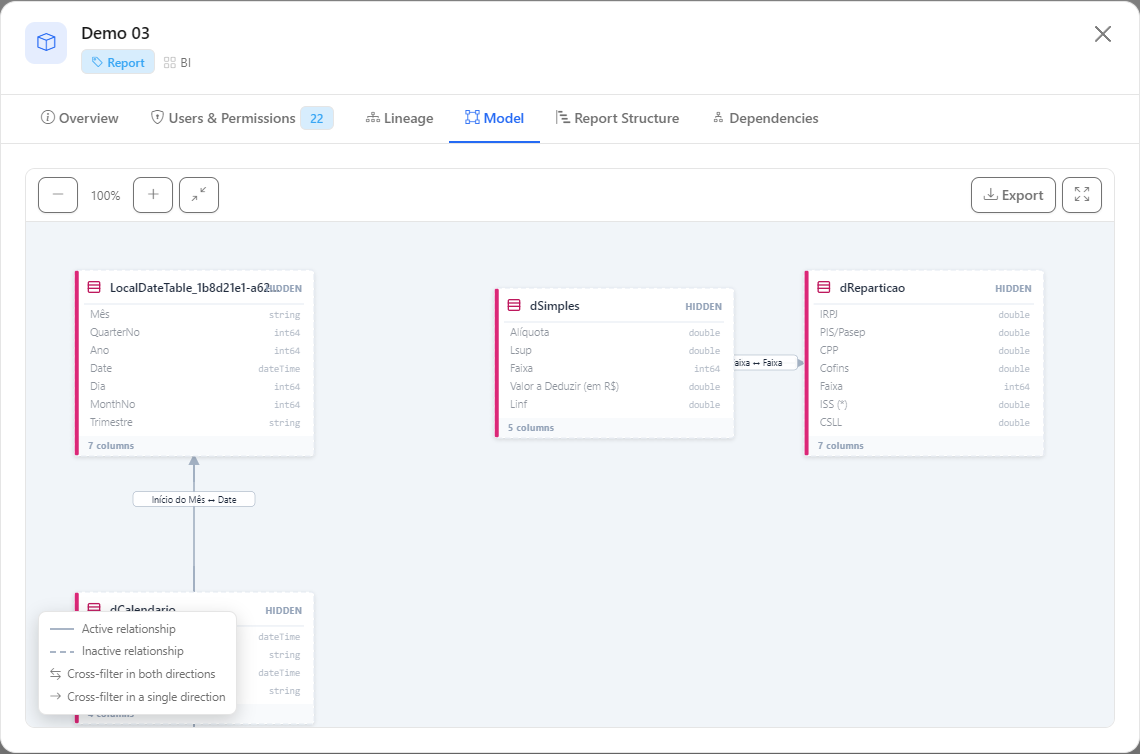Click the 22 users count badge
The width and height of the screenshot is (1140, 754).
click(x=317, y=118)
